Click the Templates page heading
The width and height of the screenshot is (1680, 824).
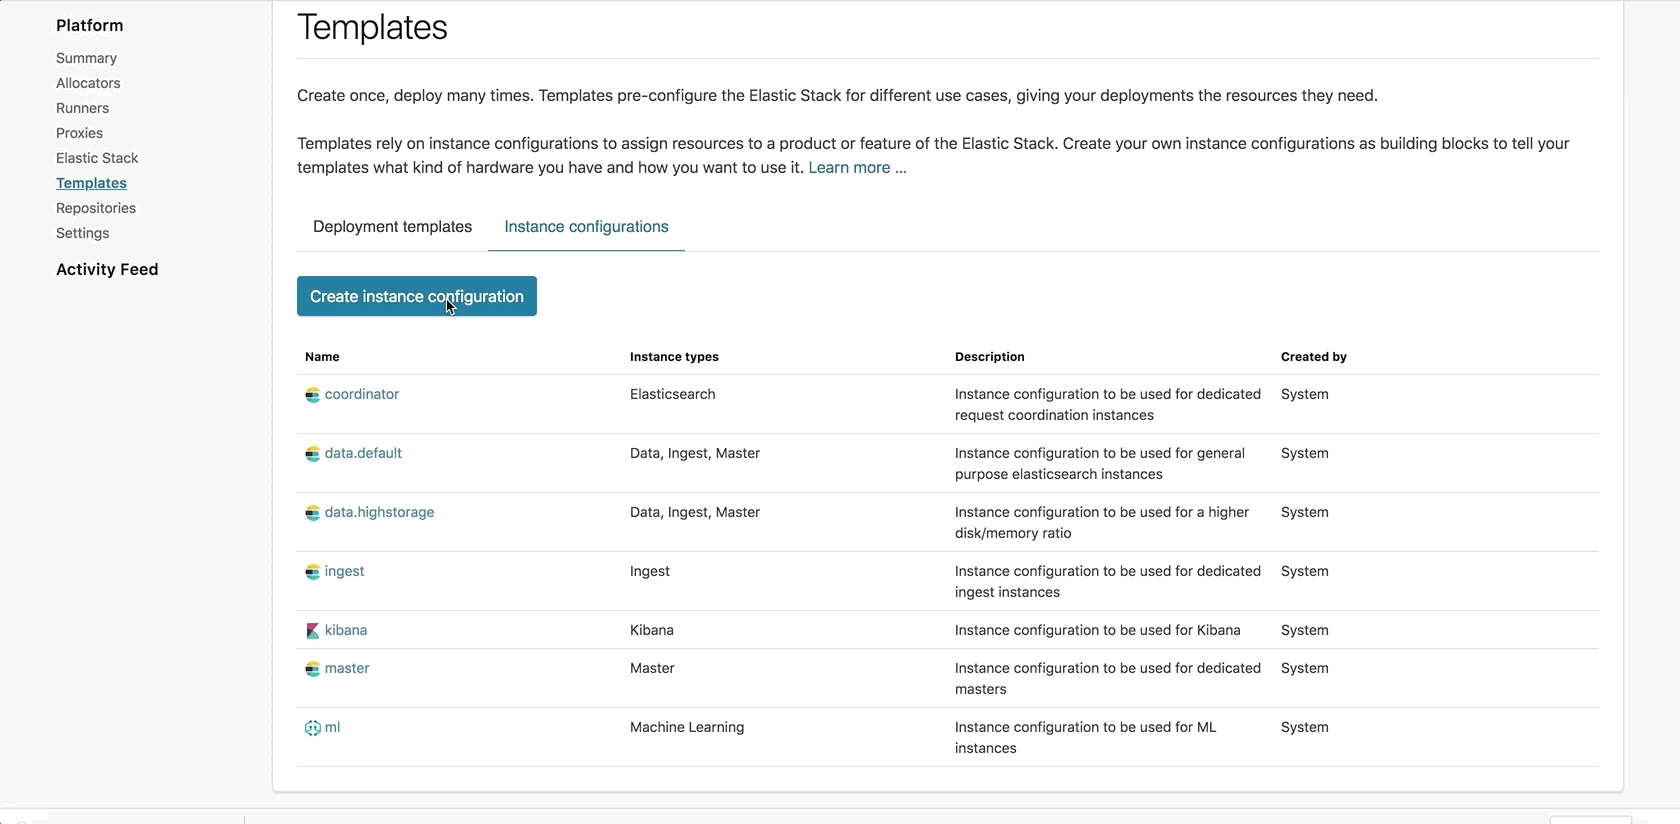click(x=372, y=27)
